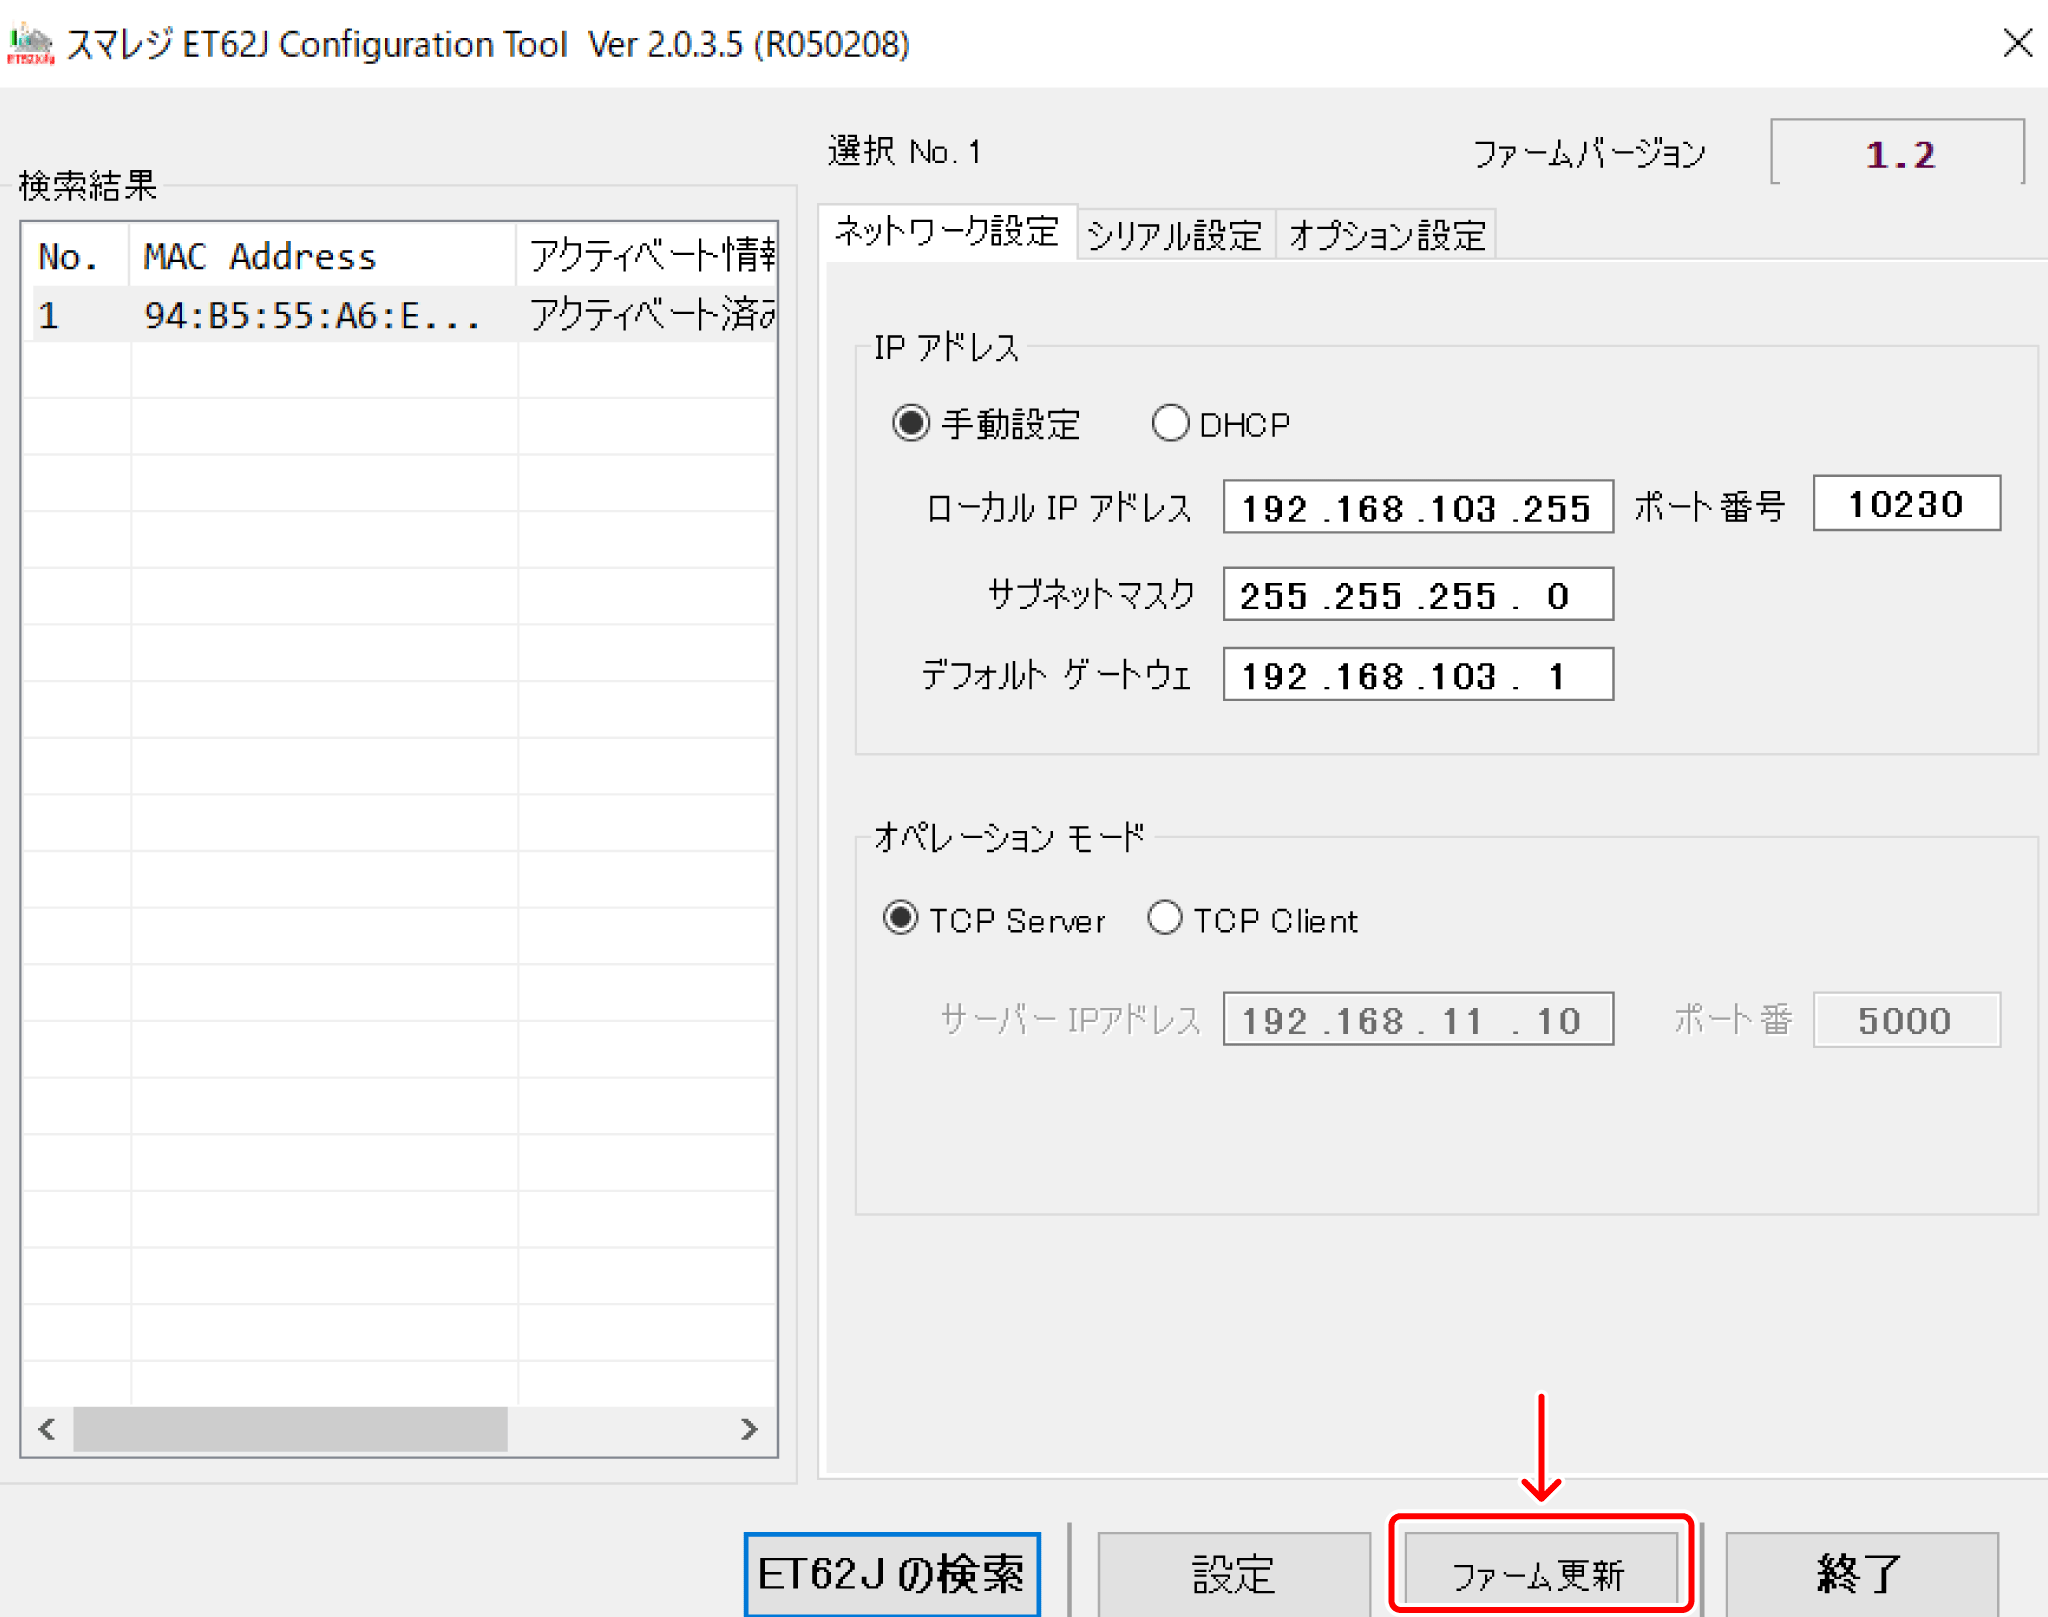Screen dimensions: 2048x1617
Task: Switch to the シリアル設定 tab
Action: coord(1175,236)
